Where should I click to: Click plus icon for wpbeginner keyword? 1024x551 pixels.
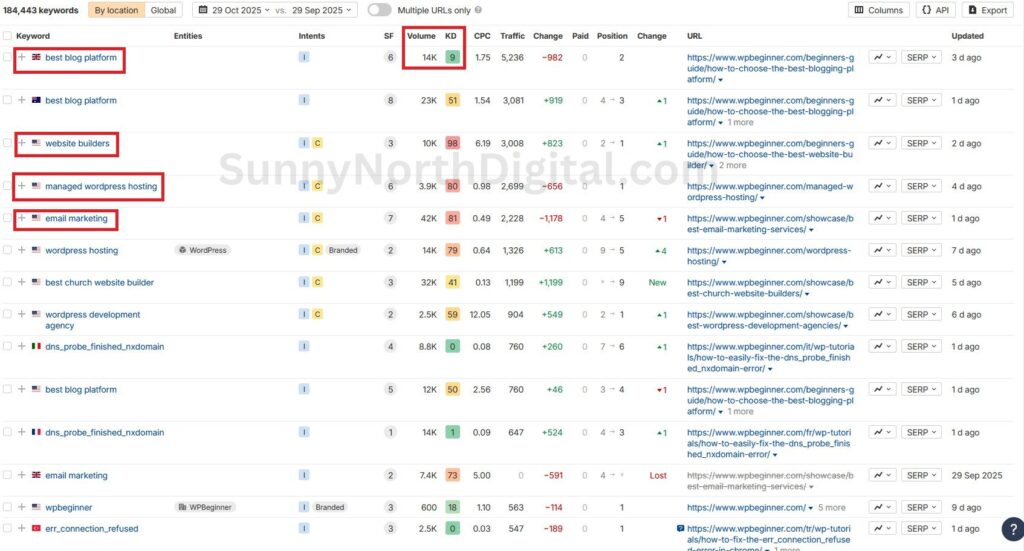click(22, 507)
